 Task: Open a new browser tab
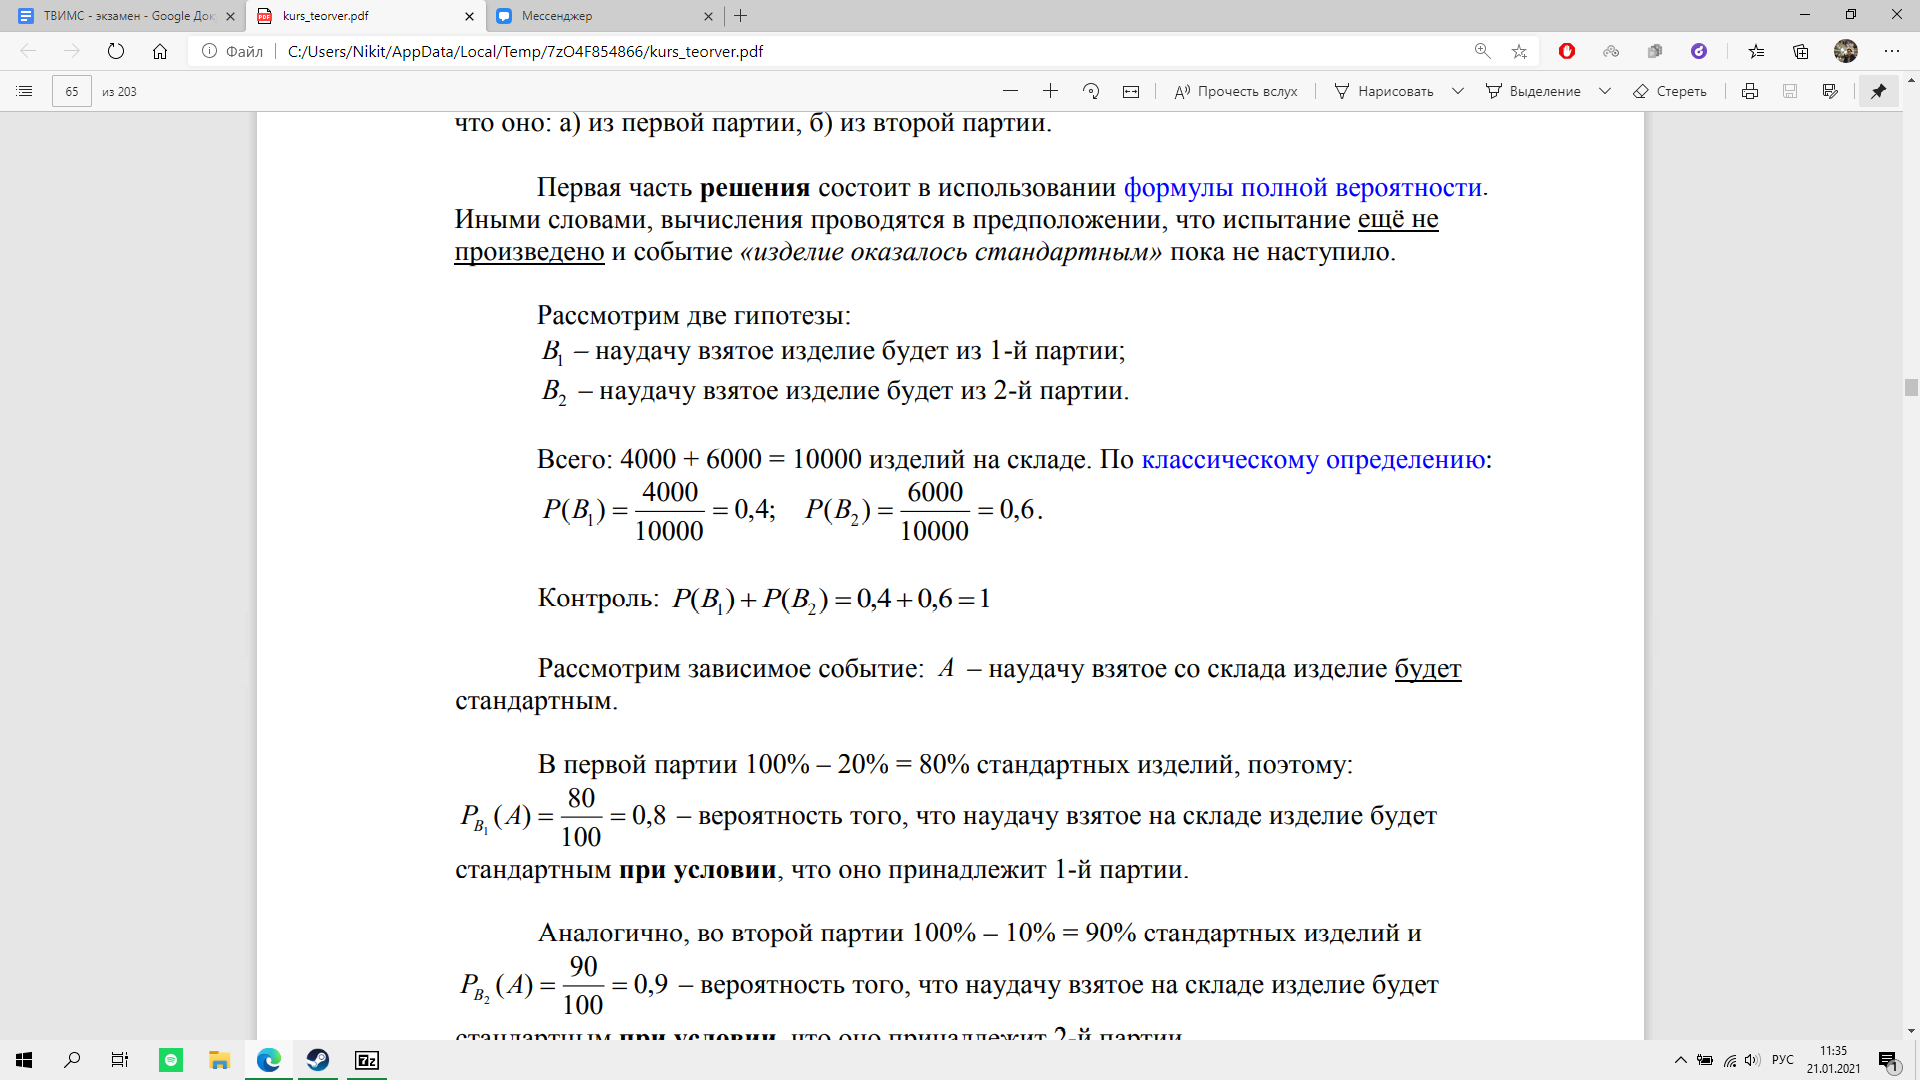pyautogui.click(x=741, y=16)
